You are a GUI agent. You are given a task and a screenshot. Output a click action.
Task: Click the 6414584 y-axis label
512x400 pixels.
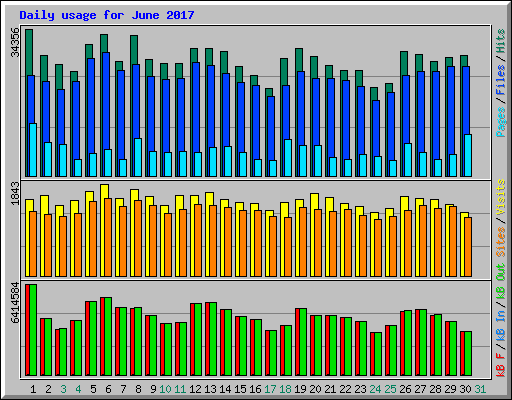coord(15,303)
